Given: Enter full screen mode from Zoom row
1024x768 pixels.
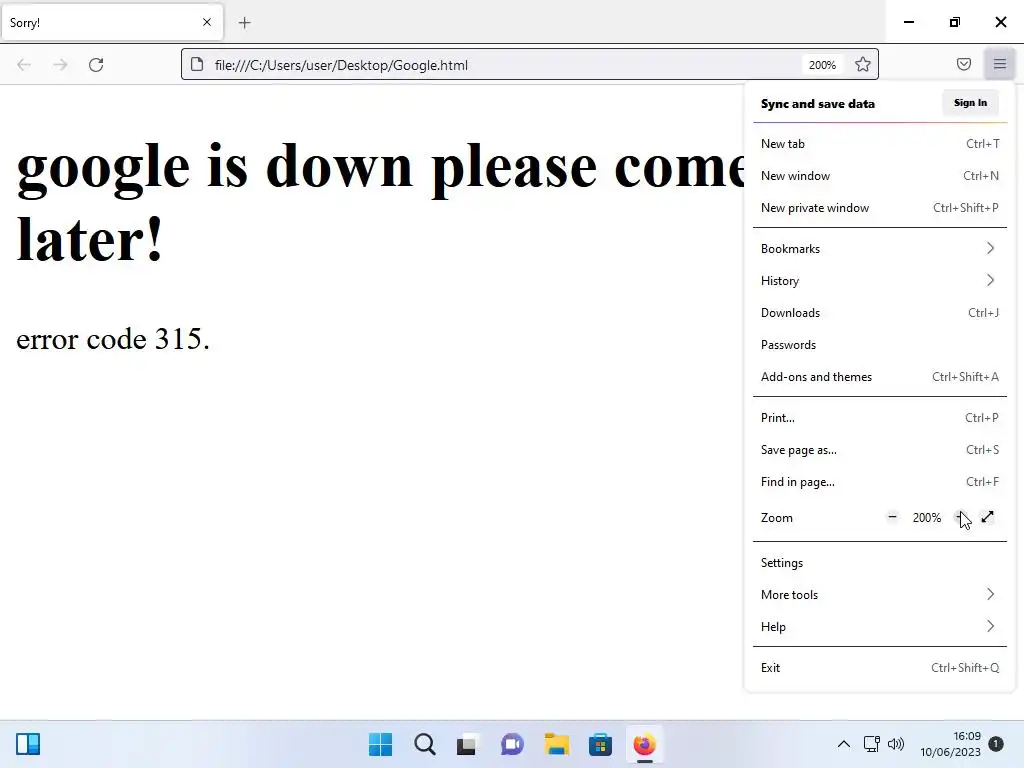Looking at the screenshot, I should coord(987,517).
